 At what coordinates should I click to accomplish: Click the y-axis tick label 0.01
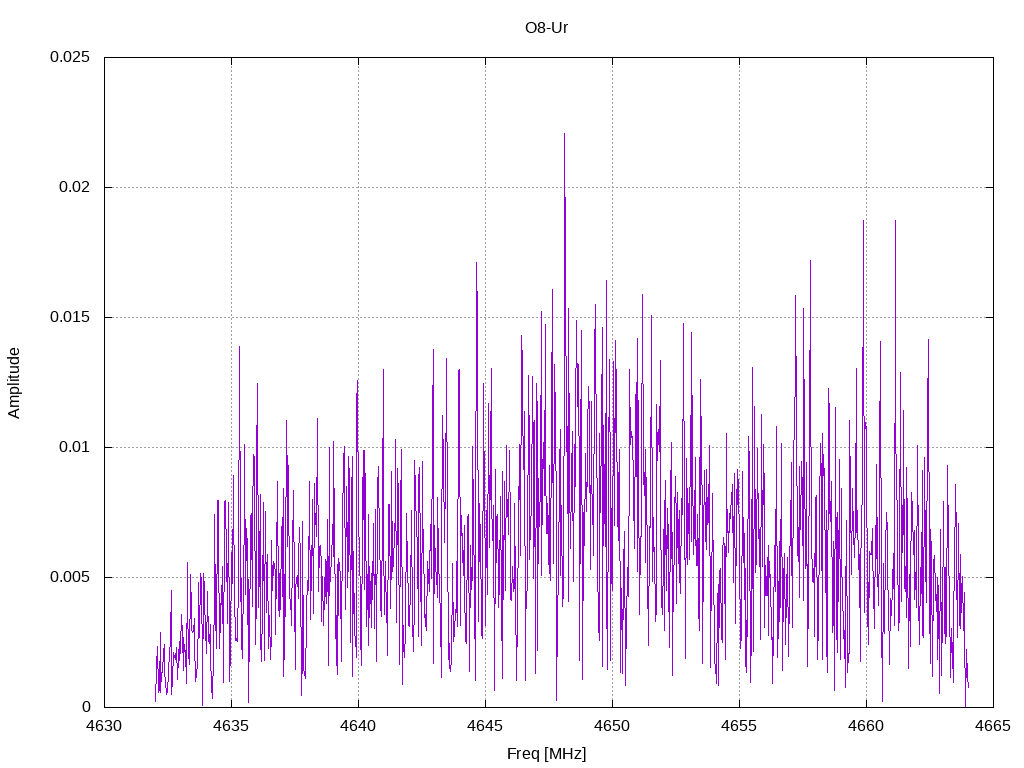74,447
